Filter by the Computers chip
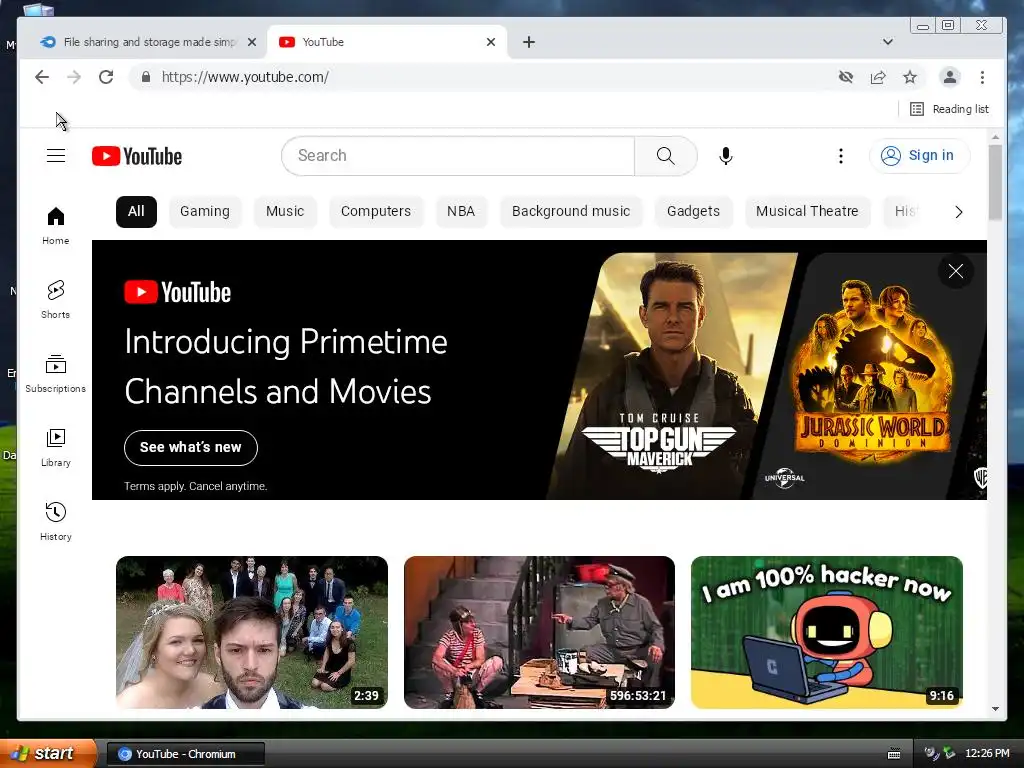1024x768 pixels. click(376, 212)
